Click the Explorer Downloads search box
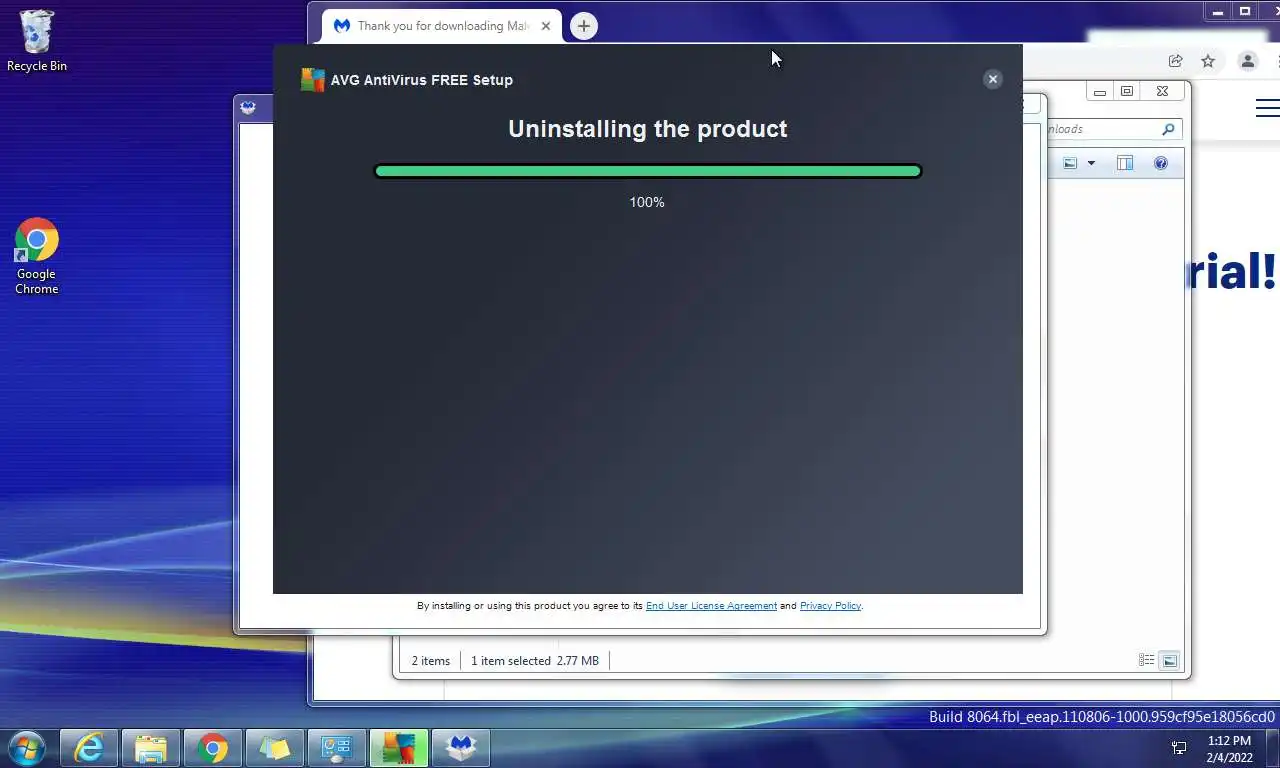The image size is (1280, 768). click(x=1112, y=129)
